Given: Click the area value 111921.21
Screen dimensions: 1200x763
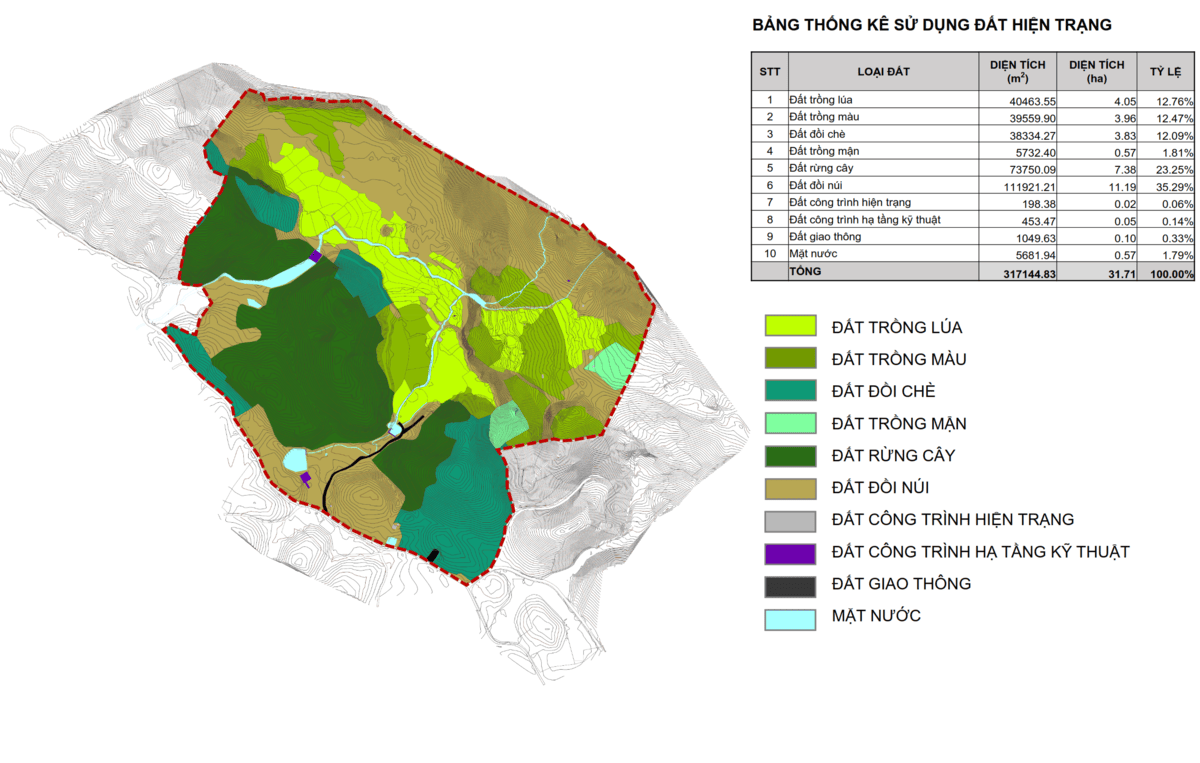Looking at the screenshot, I should pos(1027,186).
